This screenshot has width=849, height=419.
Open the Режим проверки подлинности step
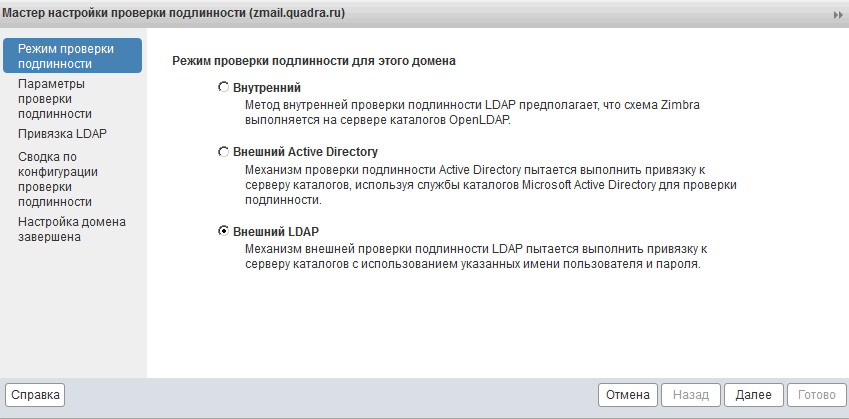tap(73, 56)
